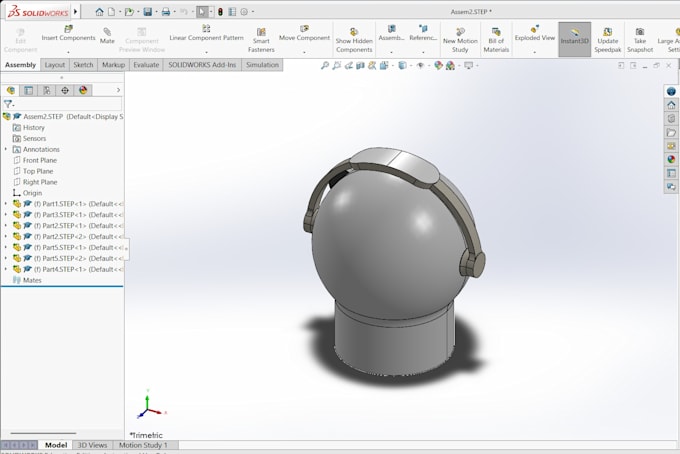Select the DisplayManager color wheel tab
This screenshot has height=454, width=680.
tap(83, 90)
